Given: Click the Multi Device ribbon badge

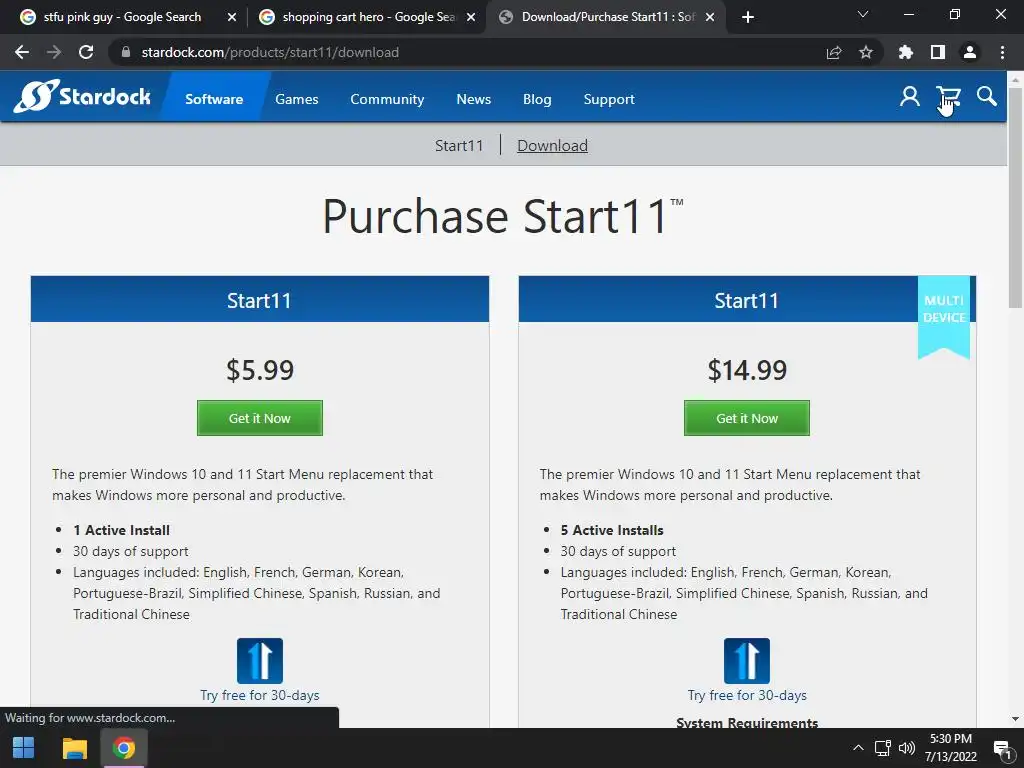Looking at the screenshot, I should pyautogui.click(x=944, y=317).
